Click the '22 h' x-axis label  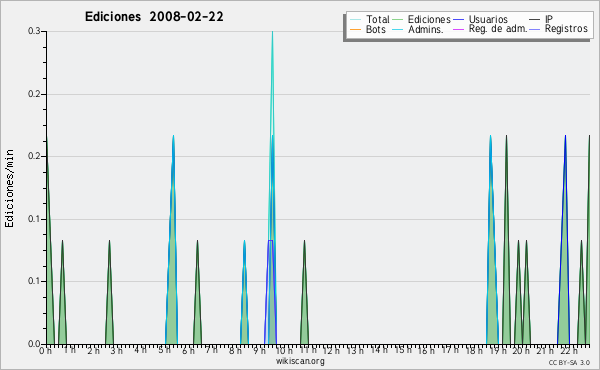click(569, 351)
